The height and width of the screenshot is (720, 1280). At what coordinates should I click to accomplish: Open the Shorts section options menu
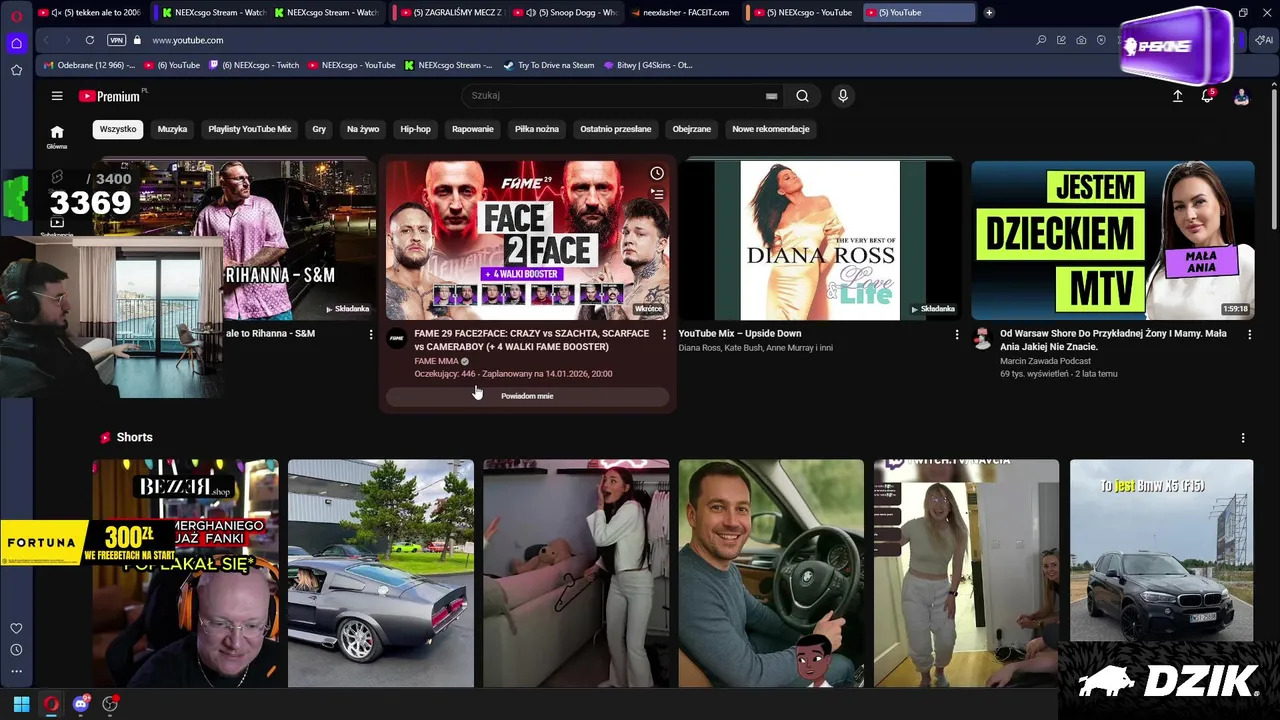[x=1243, y=438]
